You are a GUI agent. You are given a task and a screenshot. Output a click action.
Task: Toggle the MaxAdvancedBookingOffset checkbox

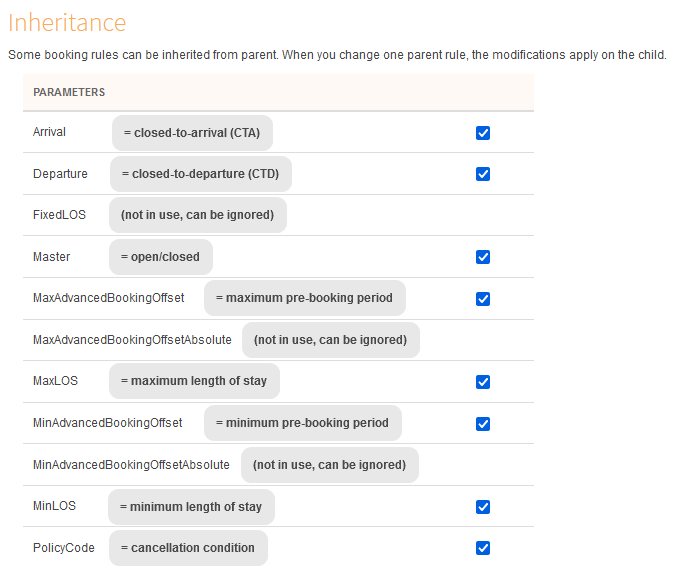(x=483, y=299)
